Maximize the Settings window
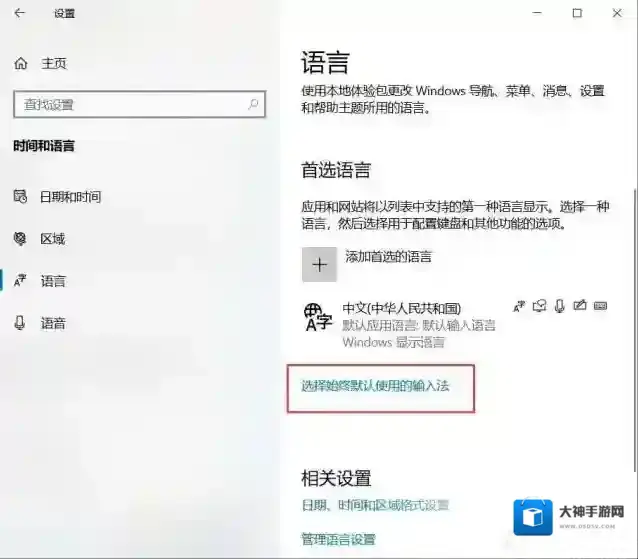Image resolution: width=638 pixels, height=559 pixels. click(577, 14)
